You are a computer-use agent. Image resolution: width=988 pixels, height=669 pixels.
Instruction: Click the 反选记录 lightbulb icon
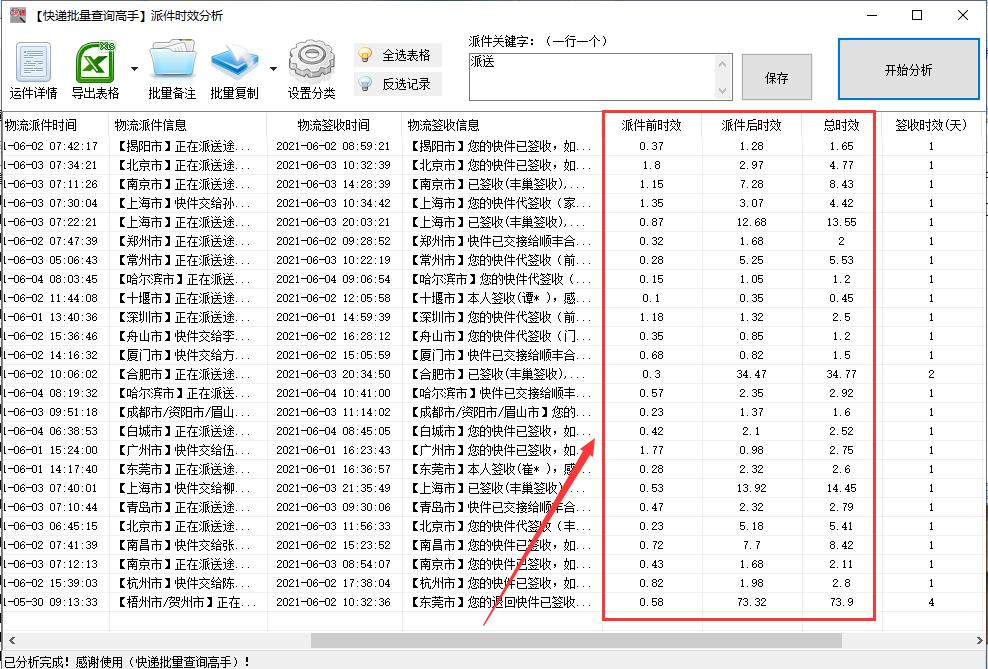click(x=365, y=84)
